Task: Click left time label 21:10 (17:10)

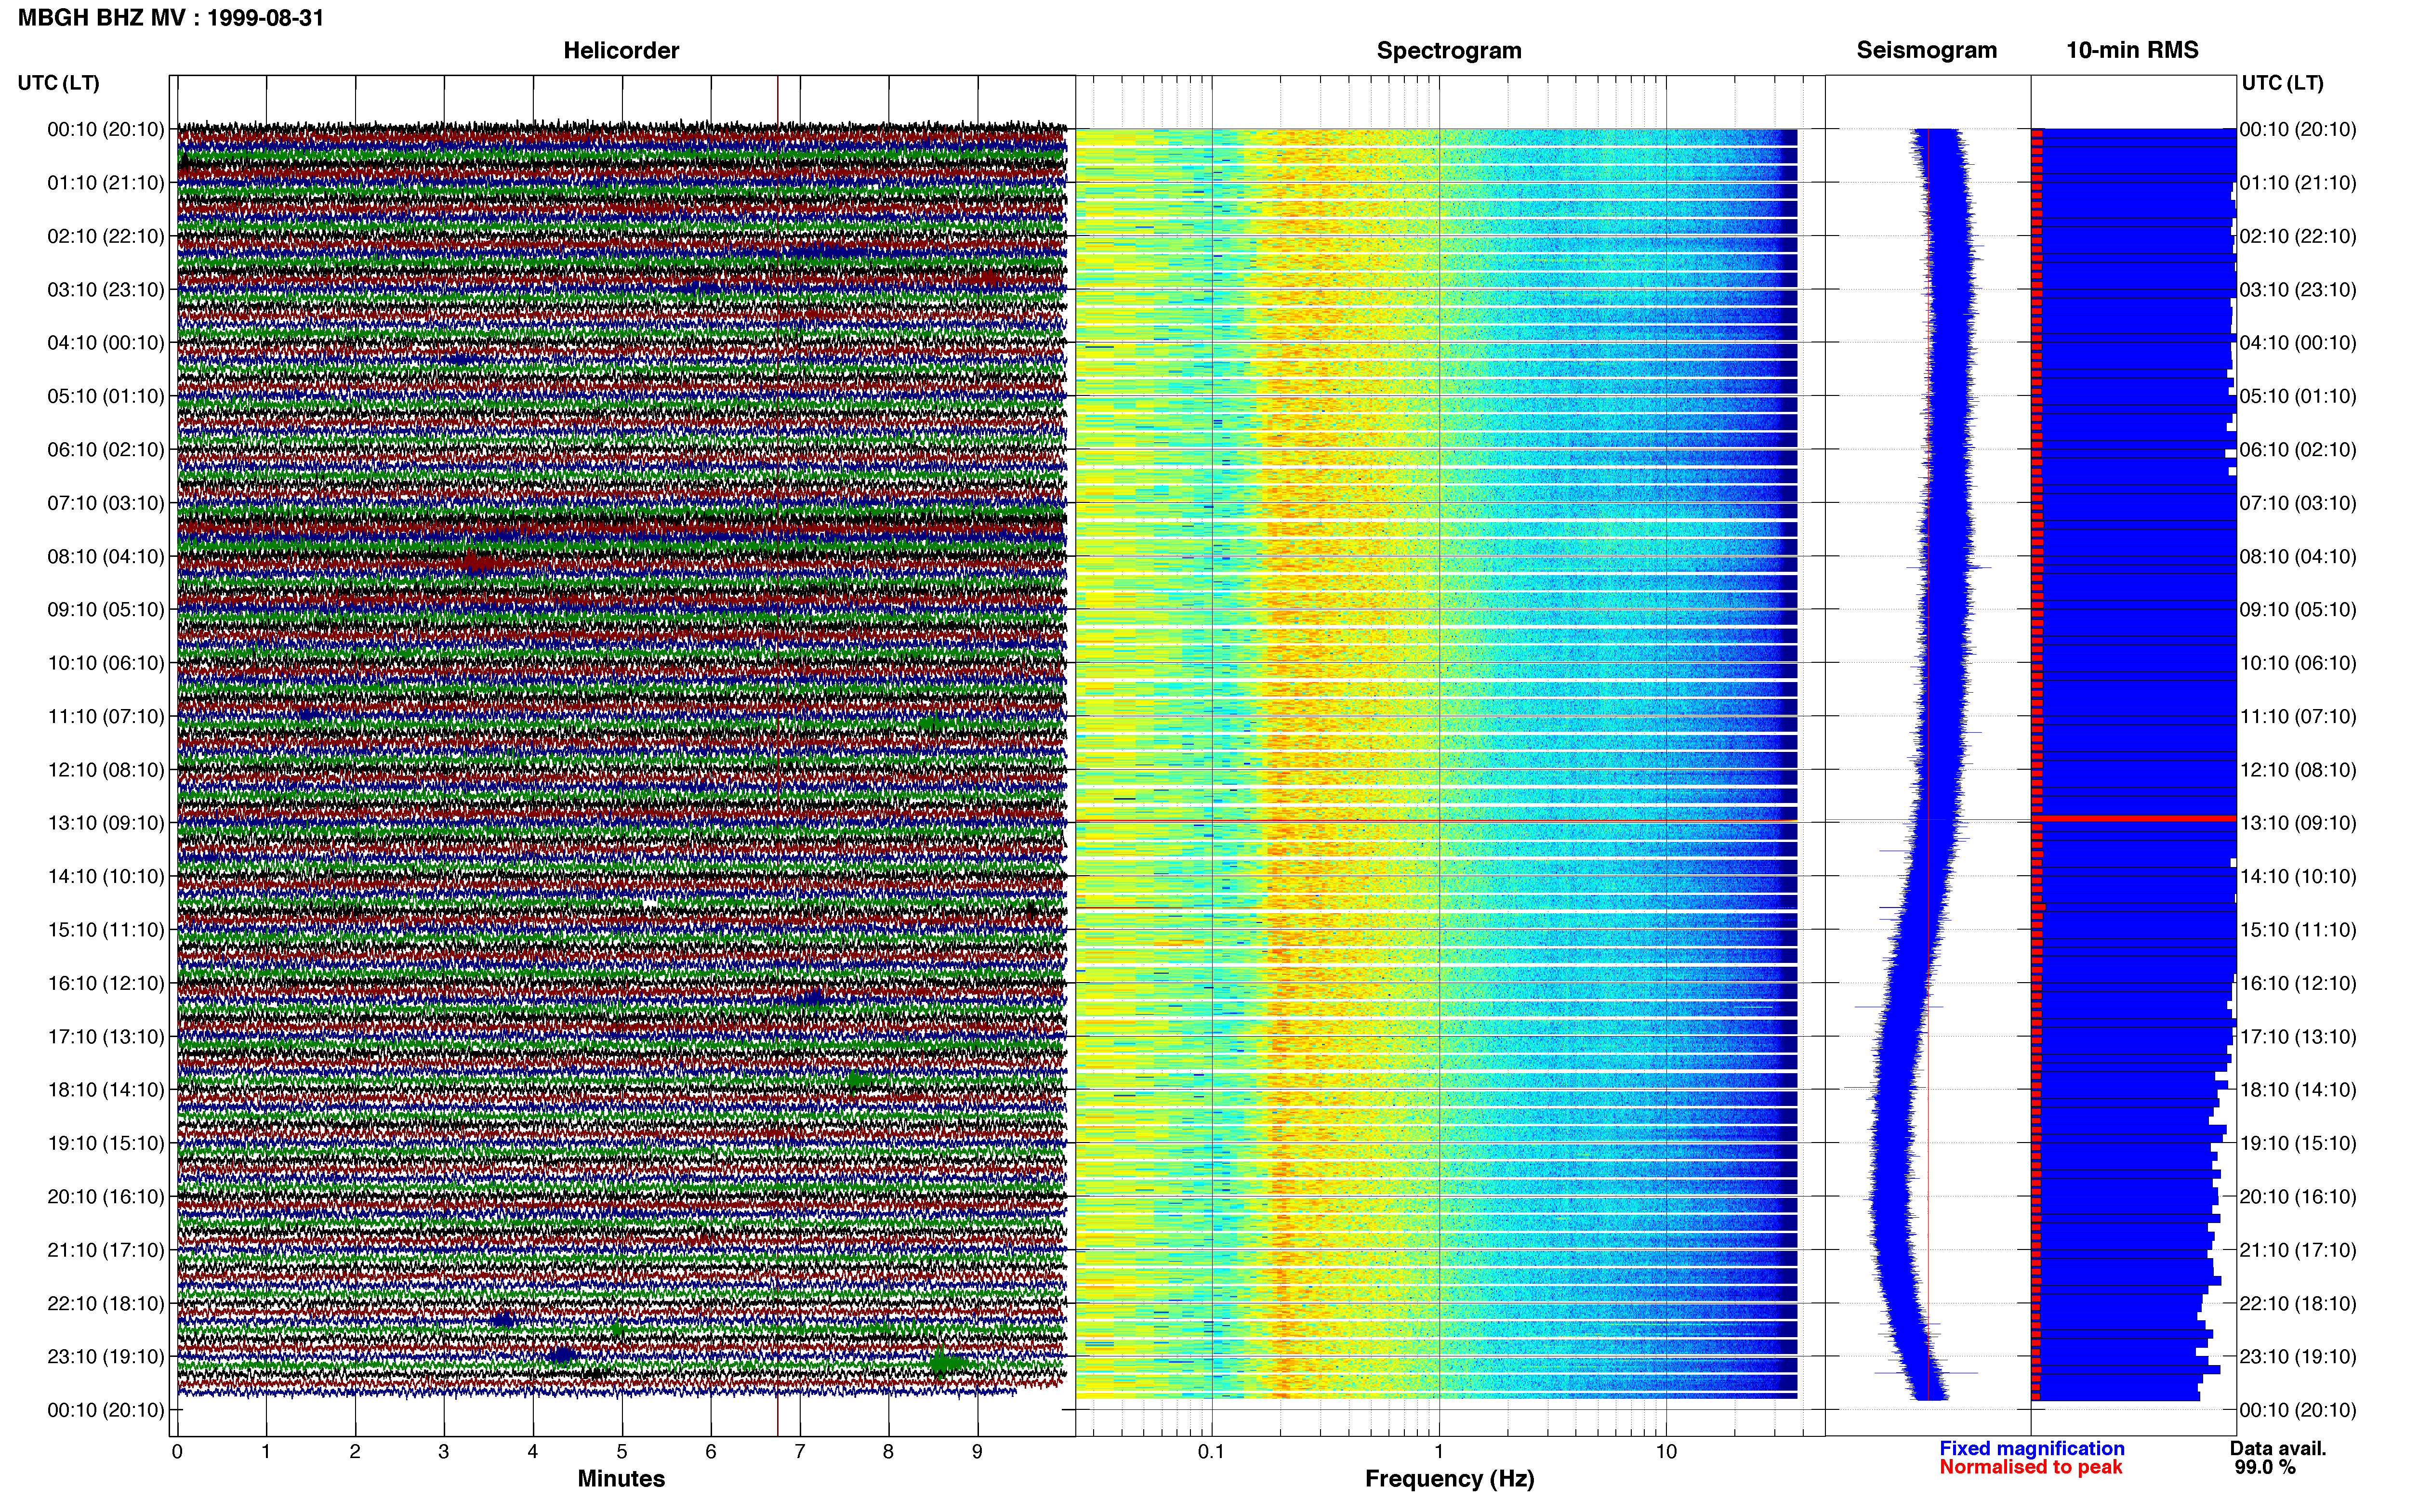Action: [106, 1250]
